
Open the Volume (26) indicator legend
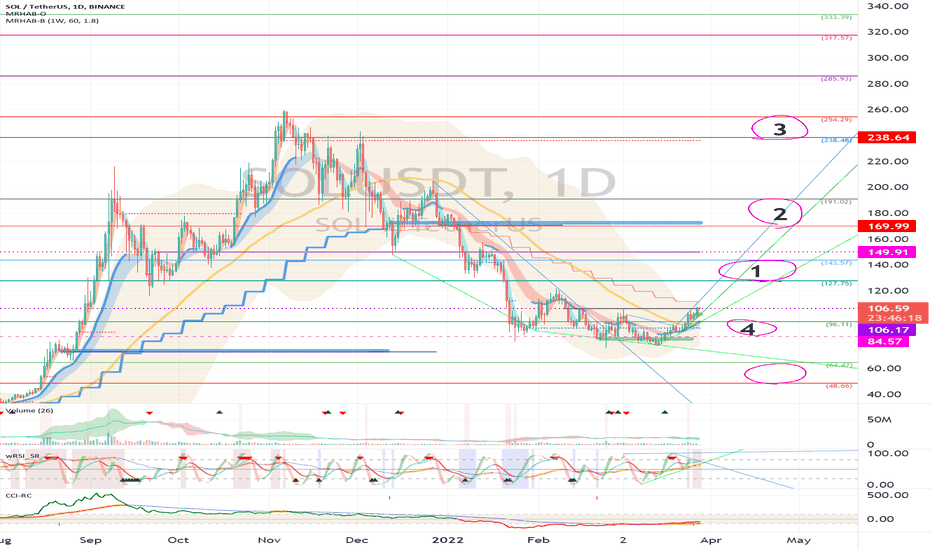29,411
